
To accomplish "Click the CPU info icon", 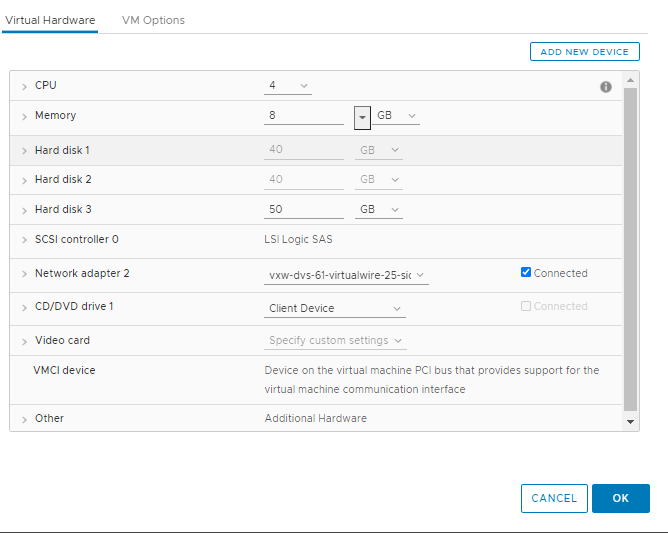I will coord(605,87).
